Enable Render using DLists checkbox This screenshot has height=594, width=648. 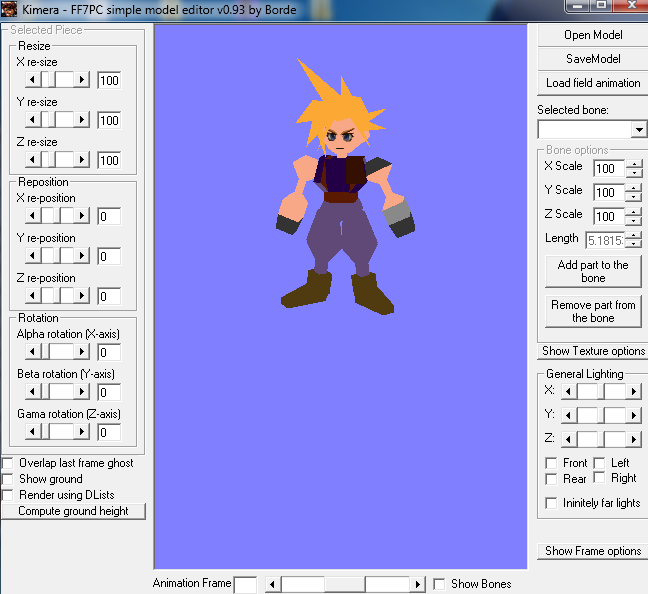point(7,495)
